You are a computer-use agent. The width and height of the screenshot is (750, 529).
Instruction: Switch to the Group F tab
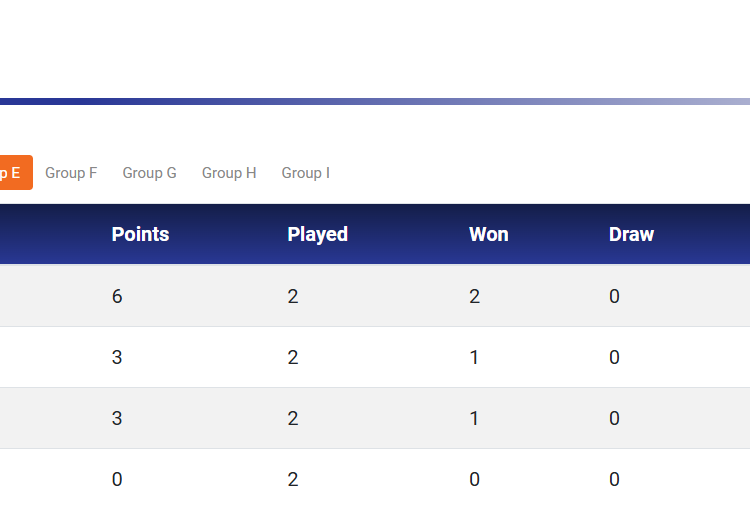pyautogui.click(x=71, y=173)
